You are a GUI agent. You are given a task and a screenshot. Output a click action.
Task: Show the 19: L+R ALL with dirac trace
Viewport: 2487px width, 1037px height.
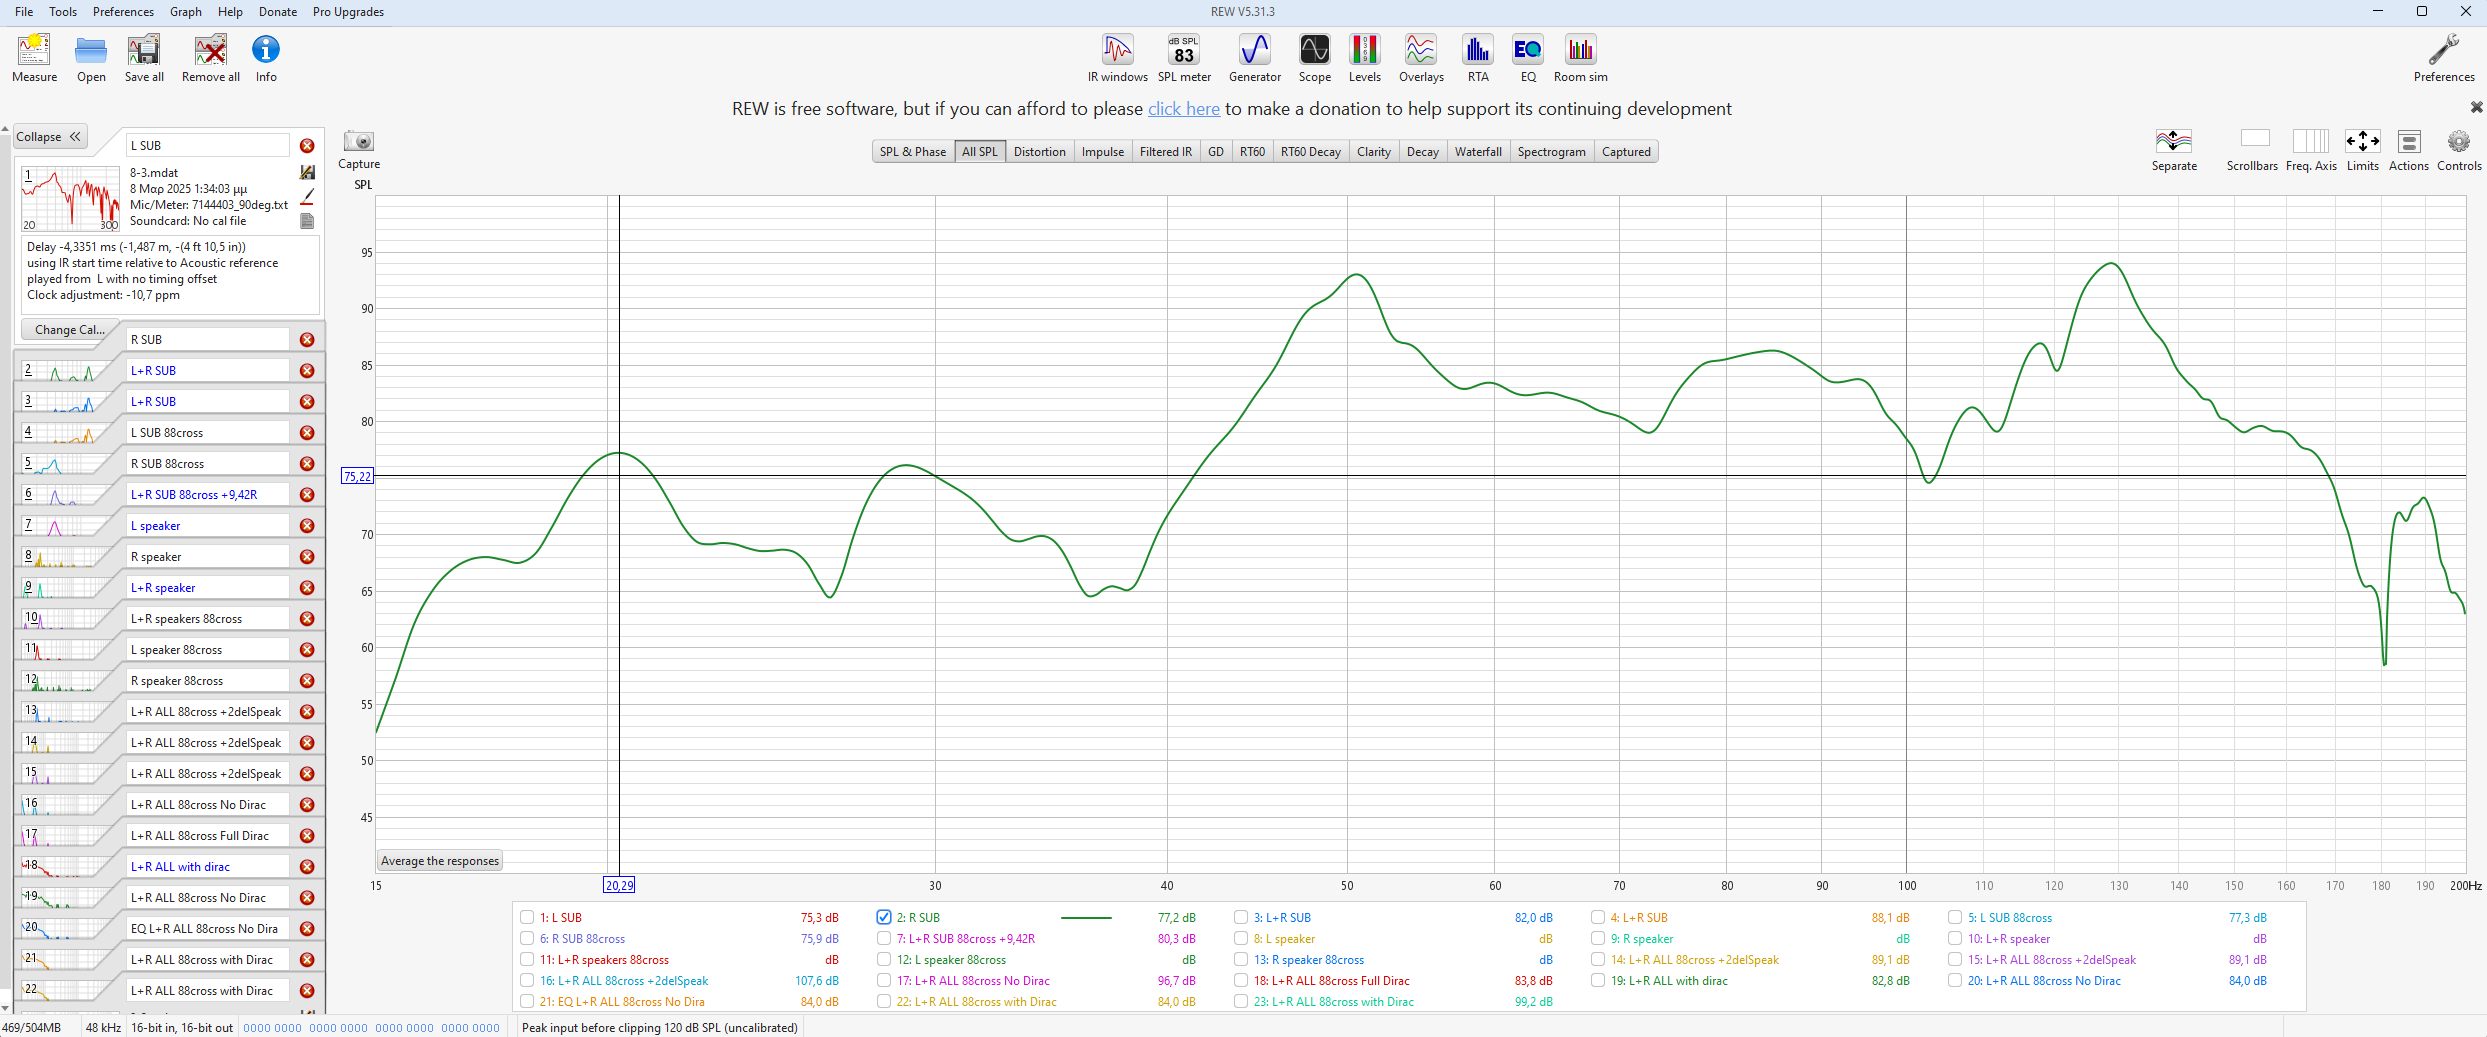click(1598, 980)
